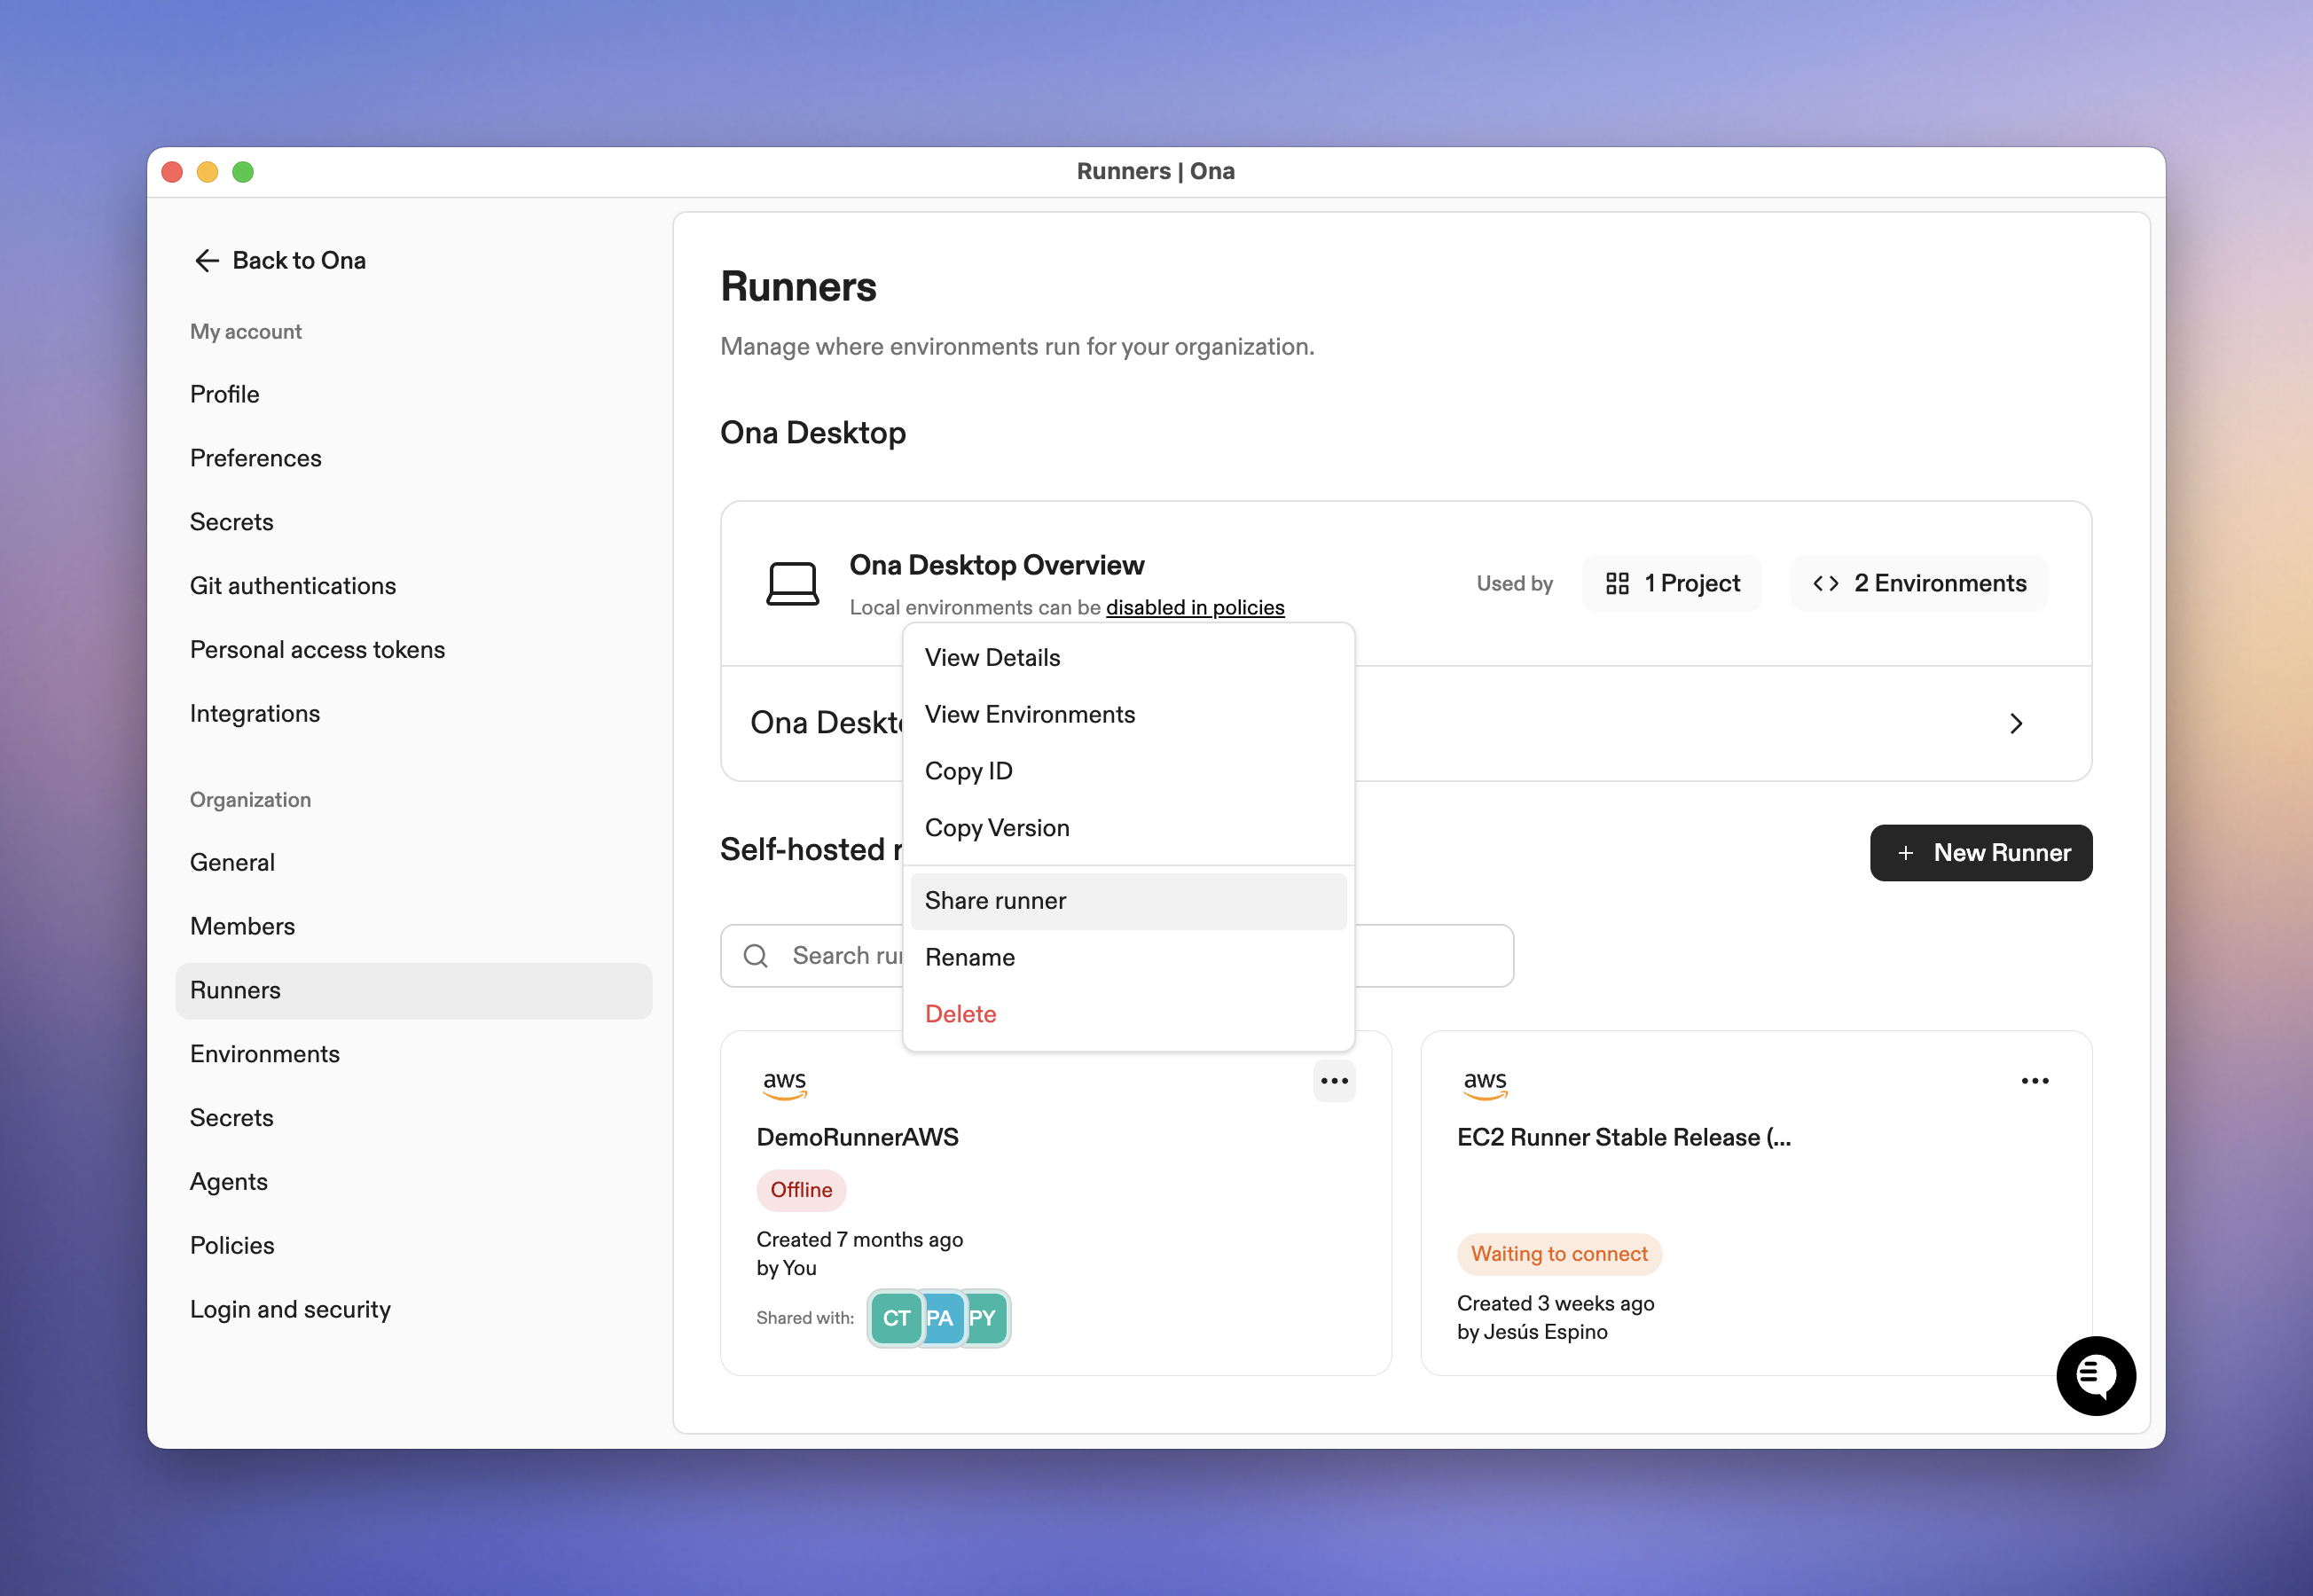Select Delete in the context menu
This screenshot has width=2313, height=1596.
coord(960,1014)
